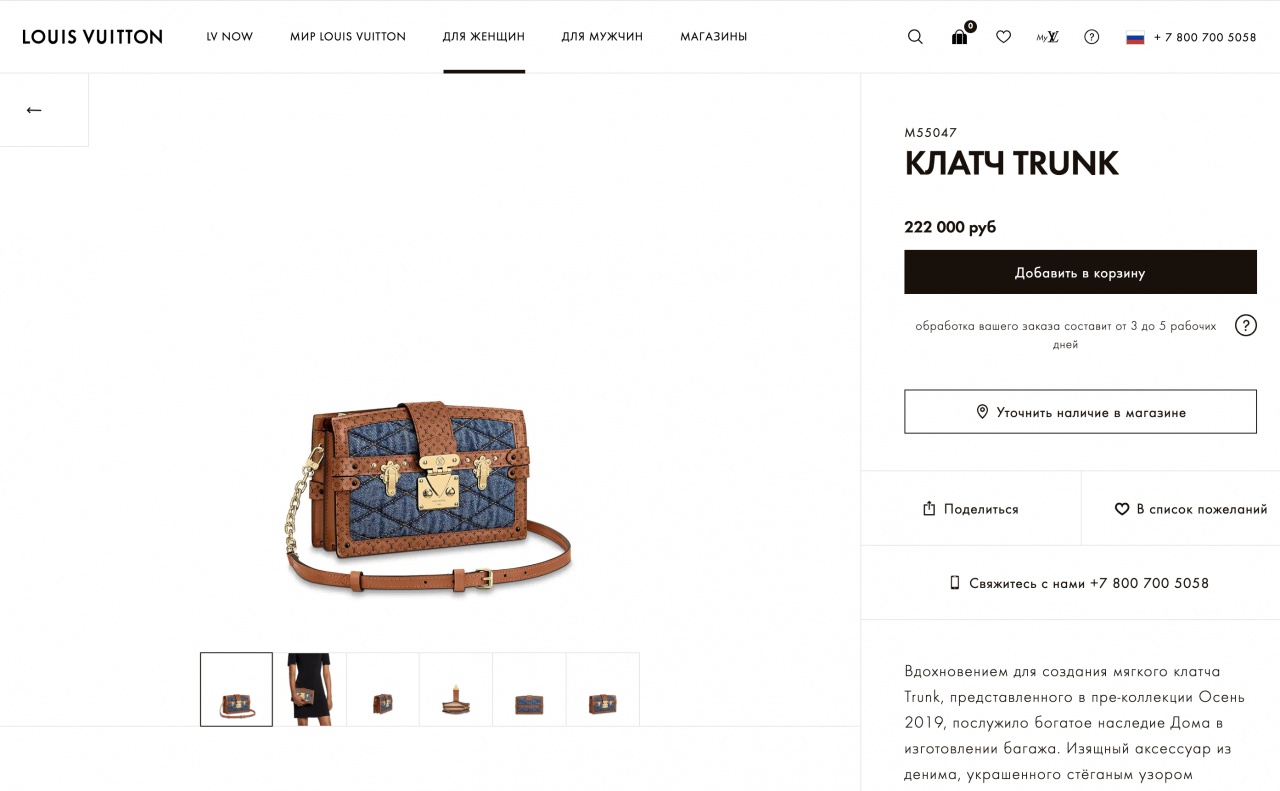The height and width of the screenshot is (791, 1280).
Task: Open the shopping bag cart icon
Action: tap(961, 35)
